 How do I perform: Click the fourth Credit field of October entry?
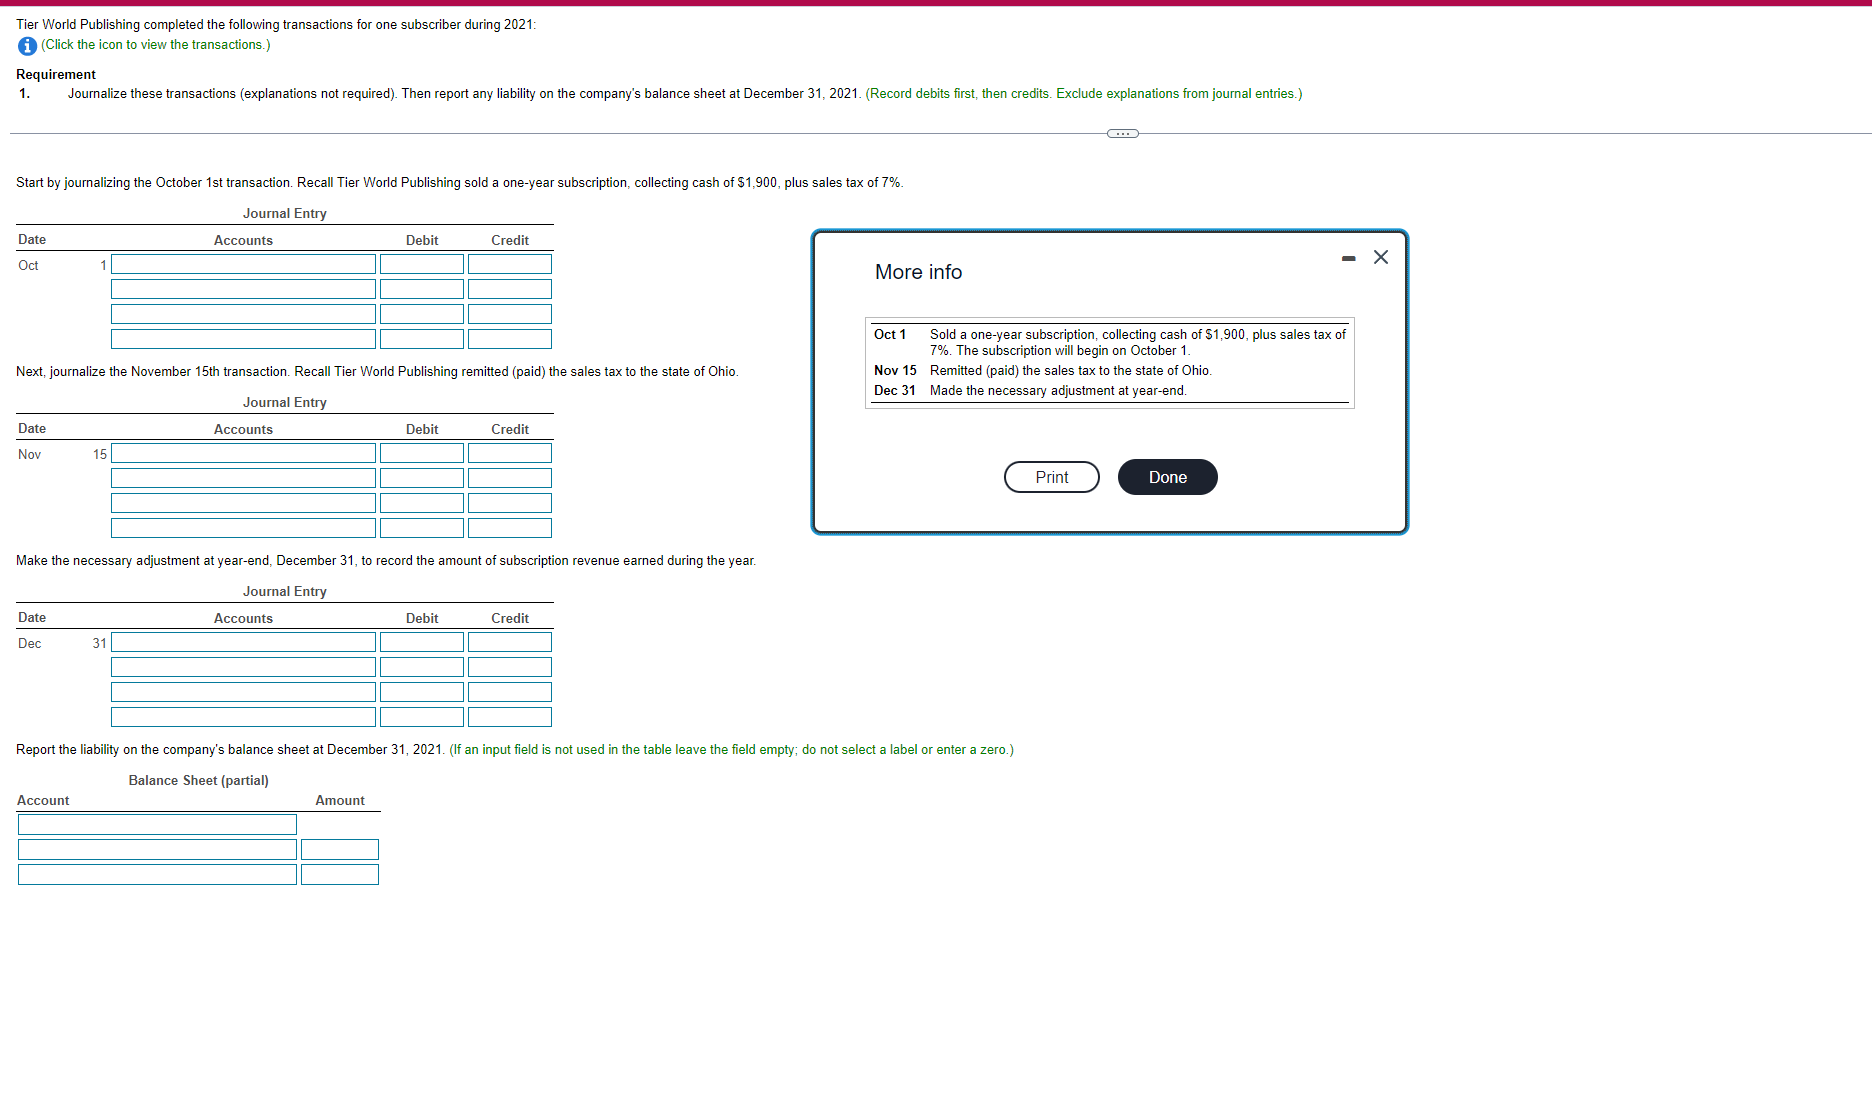(510, 339)
